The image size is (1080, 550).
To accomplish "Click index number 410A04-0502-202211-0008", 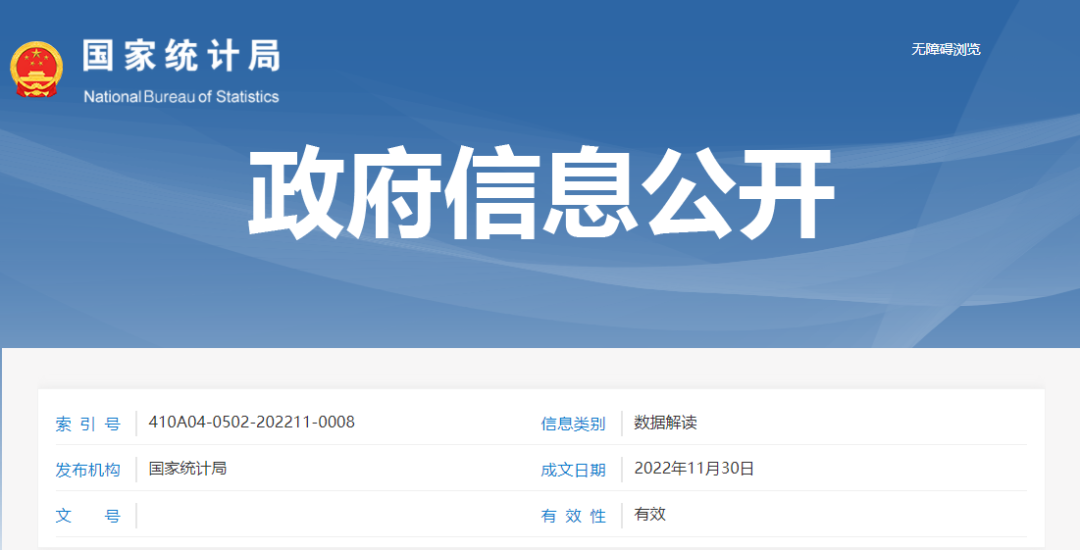I will click(251, 422).
